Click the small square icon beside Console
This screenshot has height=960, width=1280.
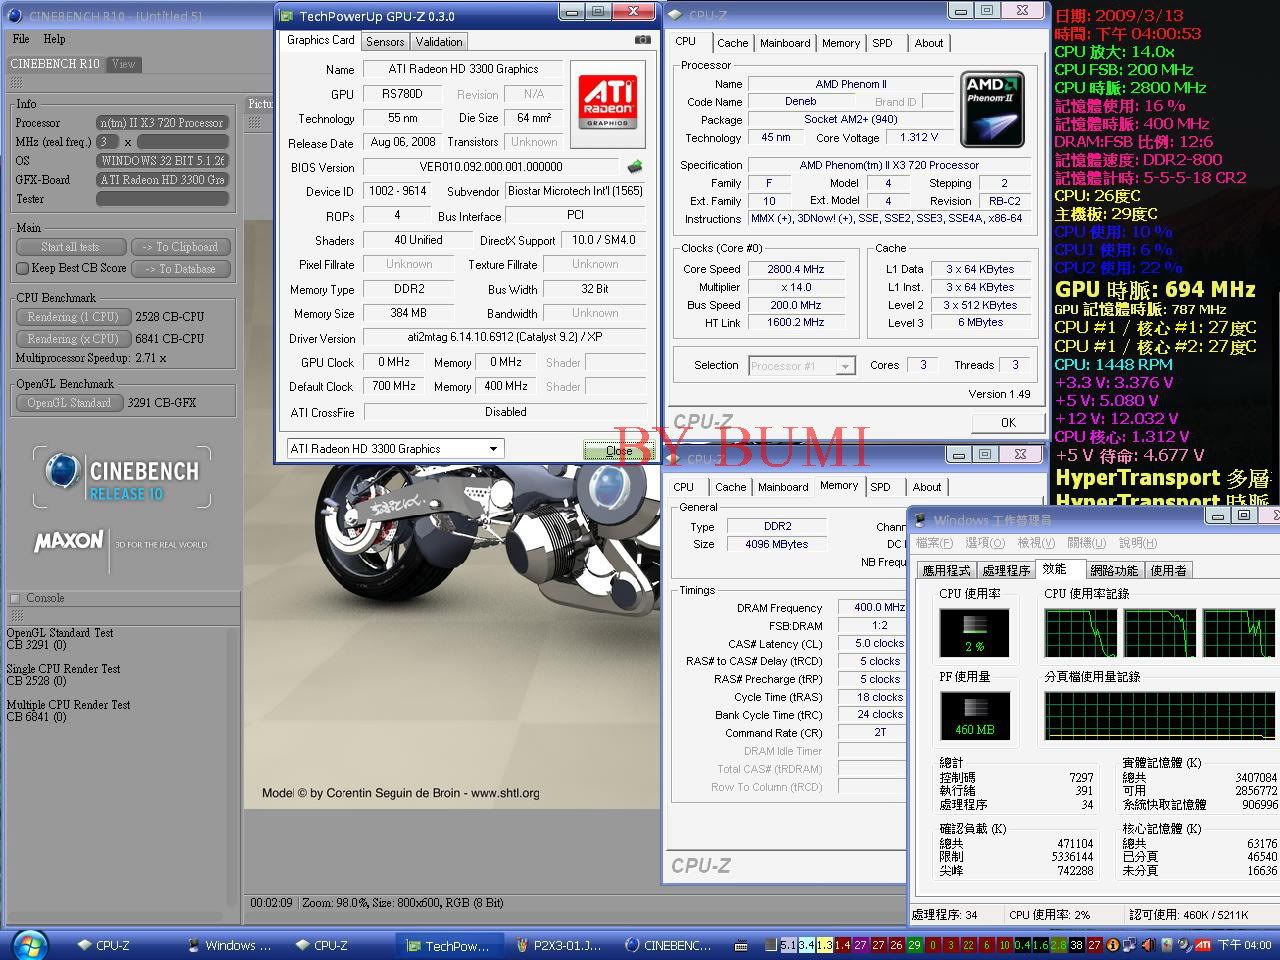click(x=15, y=598)
